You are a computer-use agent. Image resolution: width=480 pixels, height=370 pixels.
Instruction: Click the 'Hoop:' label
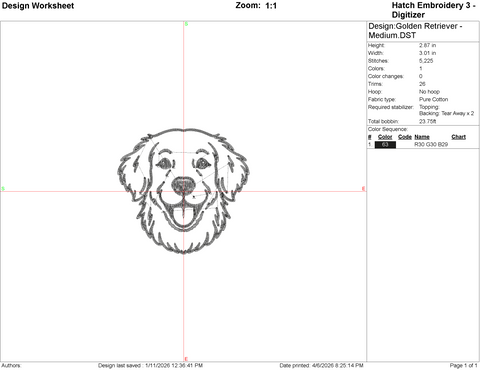click(x=375, y=92)
